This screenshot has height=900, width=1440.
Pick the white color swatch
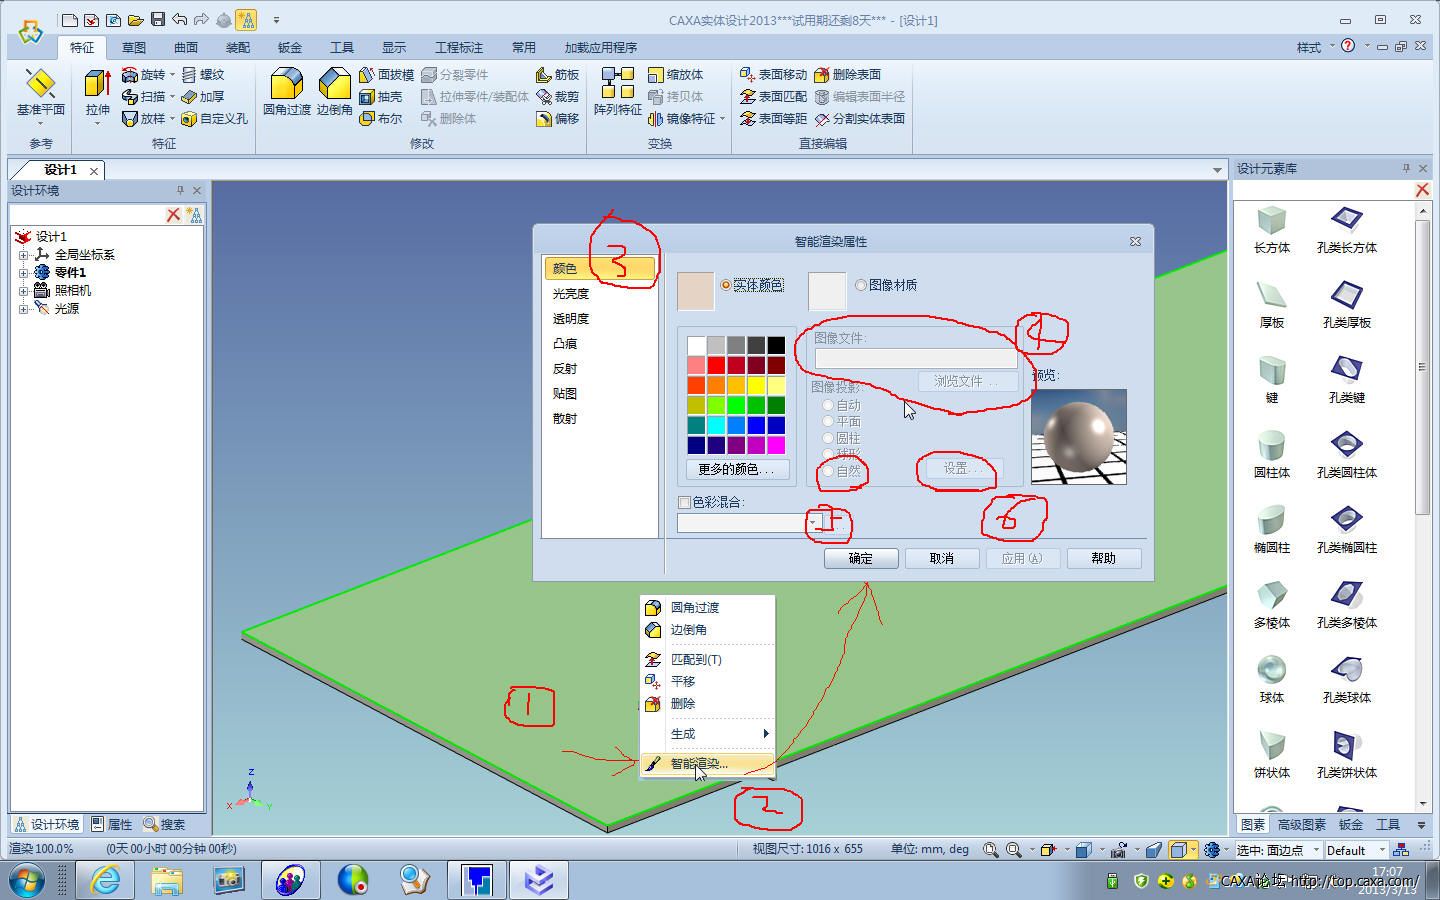coord(696,345)
